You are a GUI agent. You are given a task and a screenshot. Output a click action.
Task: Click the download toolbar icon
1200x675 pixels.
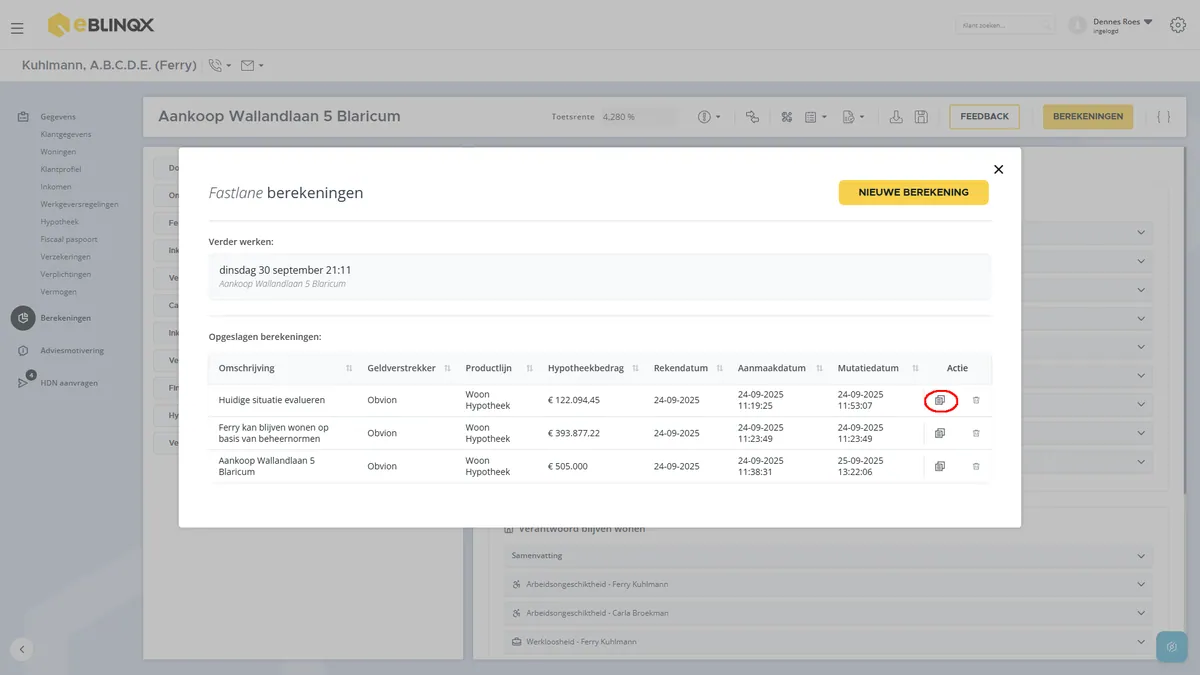pyautogui.click(x=896, y=117)
